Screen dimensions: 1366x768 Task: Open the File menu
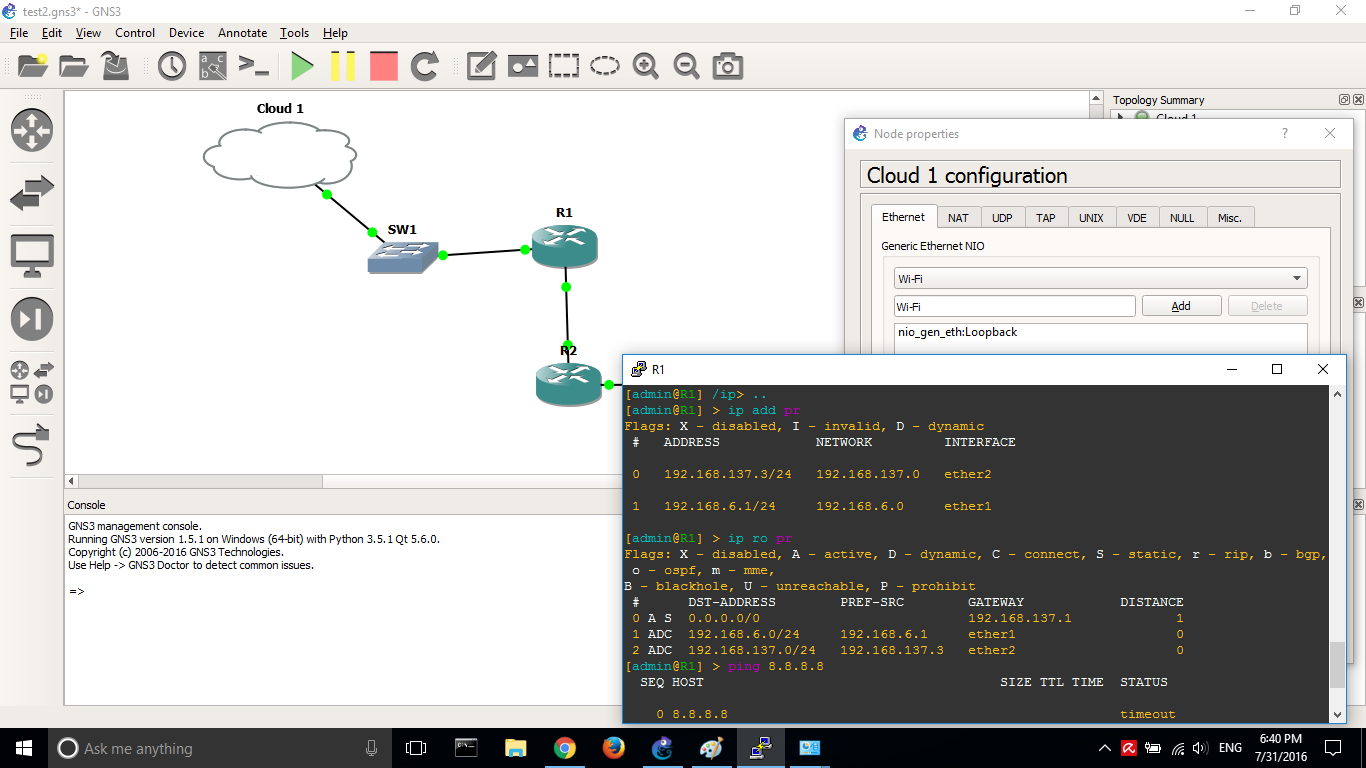(19, 33)
